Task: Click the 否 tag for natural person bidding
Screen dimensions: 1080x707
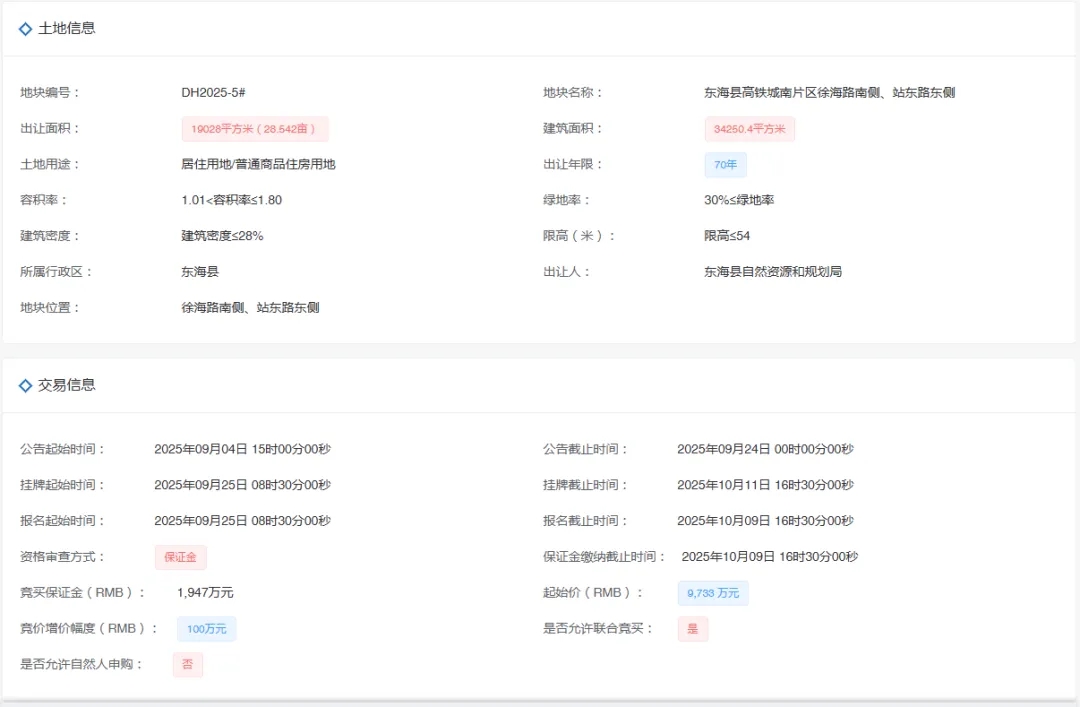Action: (187, 665)
